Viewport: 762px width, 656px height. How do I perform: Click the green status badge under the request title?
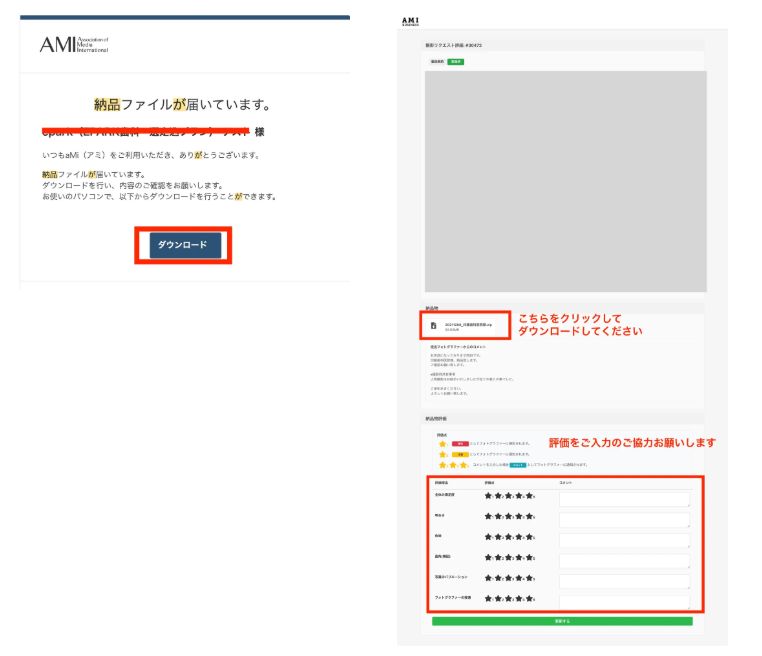click(x=455, y=62)
